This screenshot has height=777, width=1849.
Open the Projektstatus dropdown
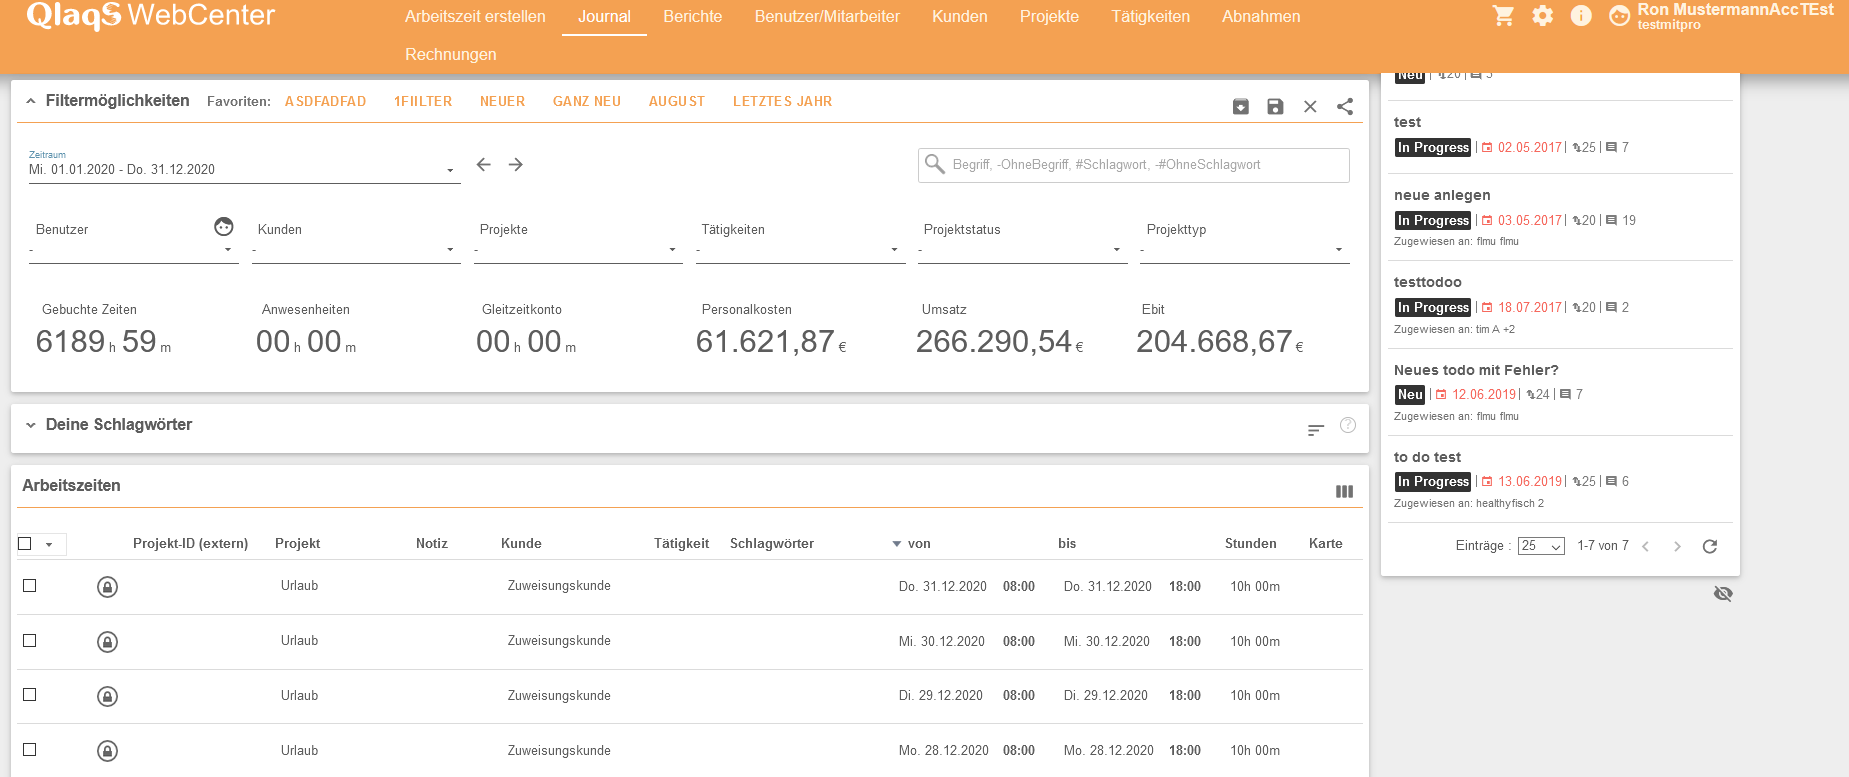[1022, 250]
